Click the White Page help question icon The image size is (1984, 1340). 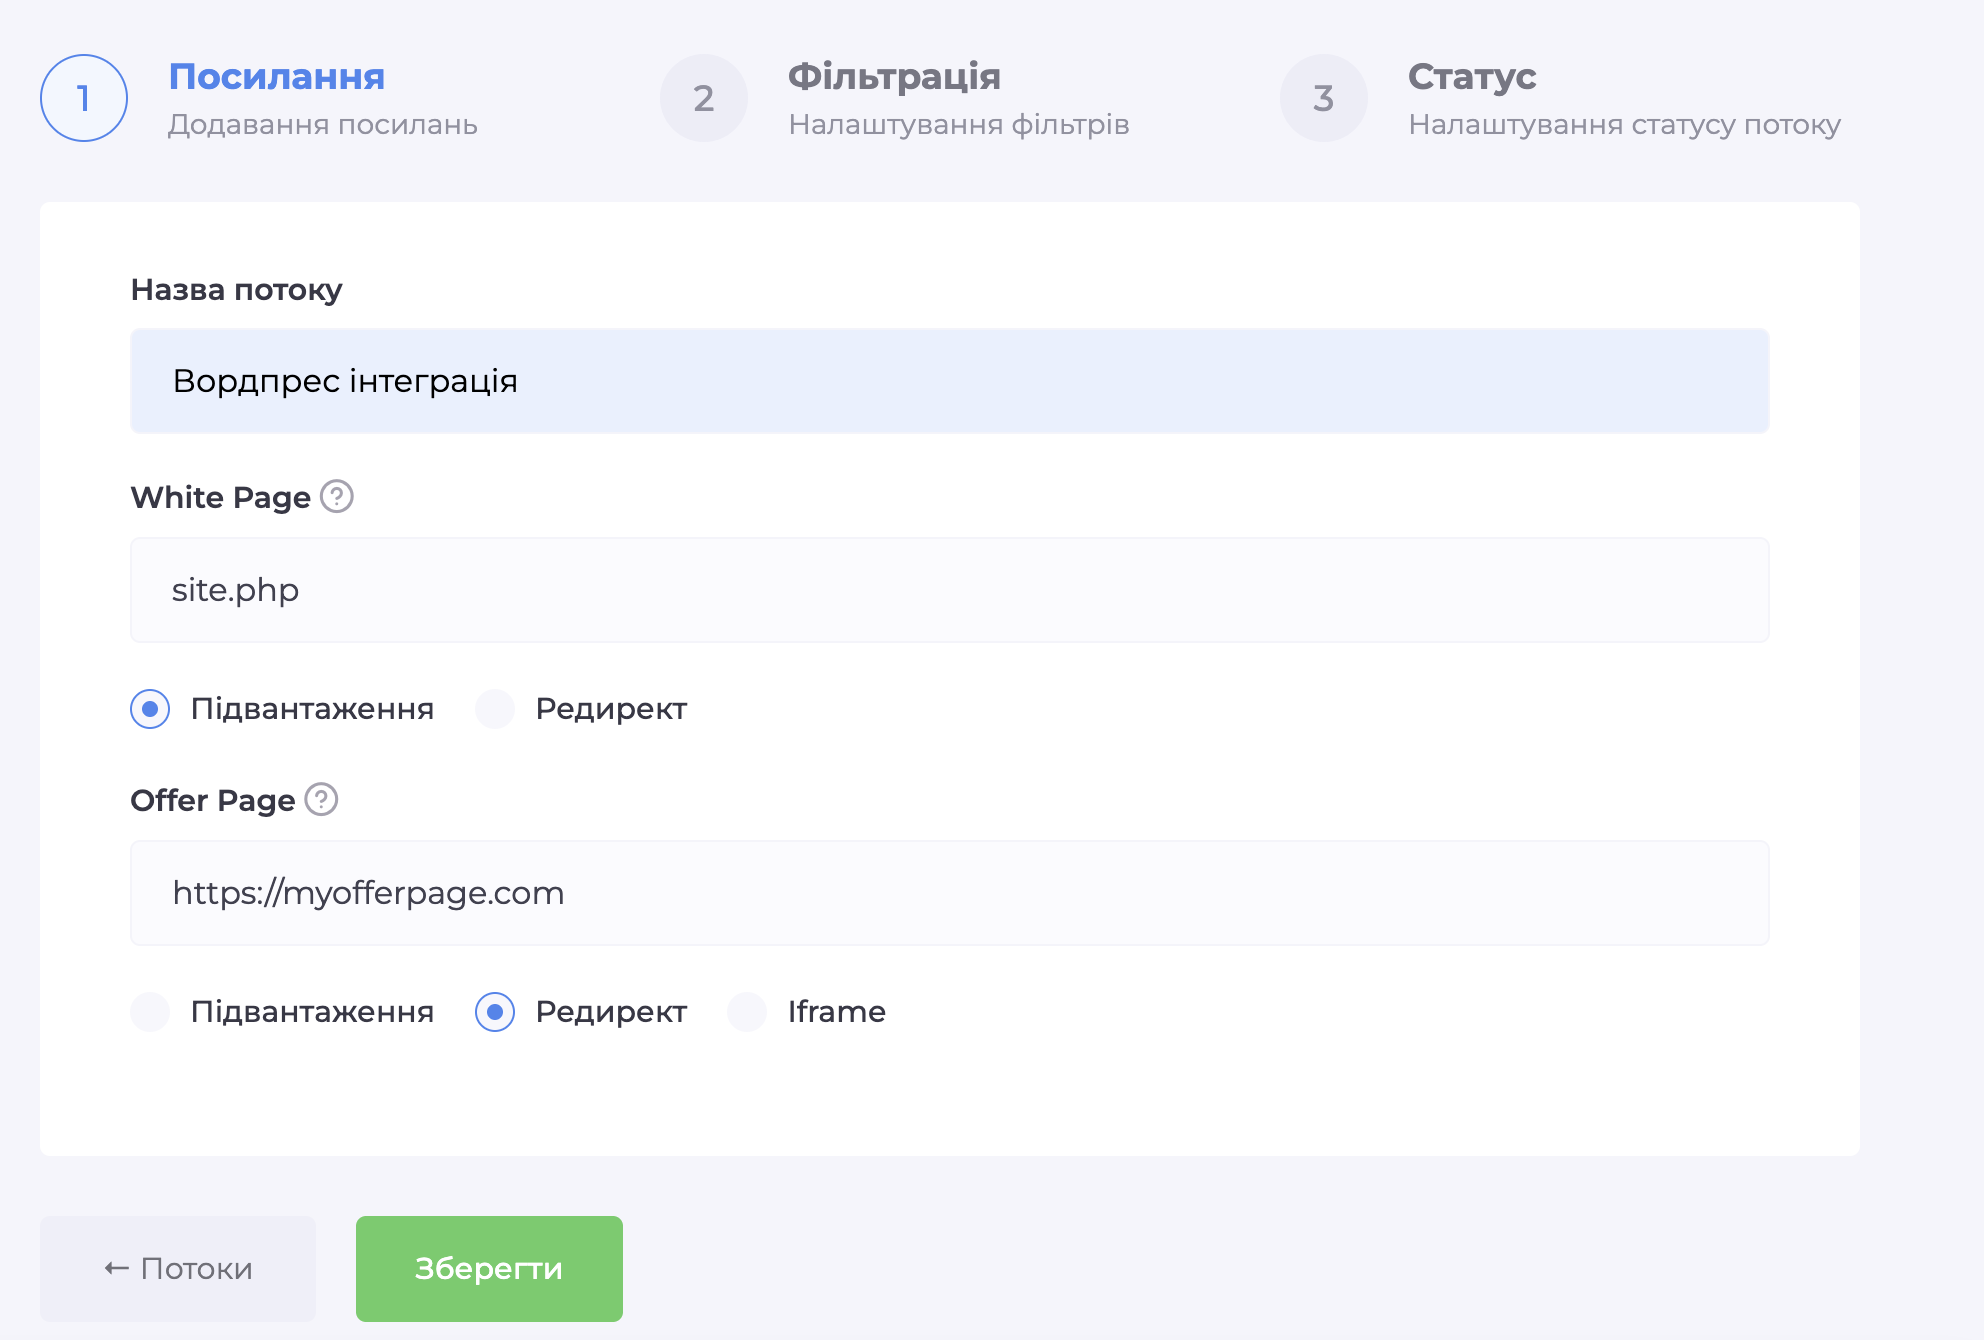(x=337, y=496)
